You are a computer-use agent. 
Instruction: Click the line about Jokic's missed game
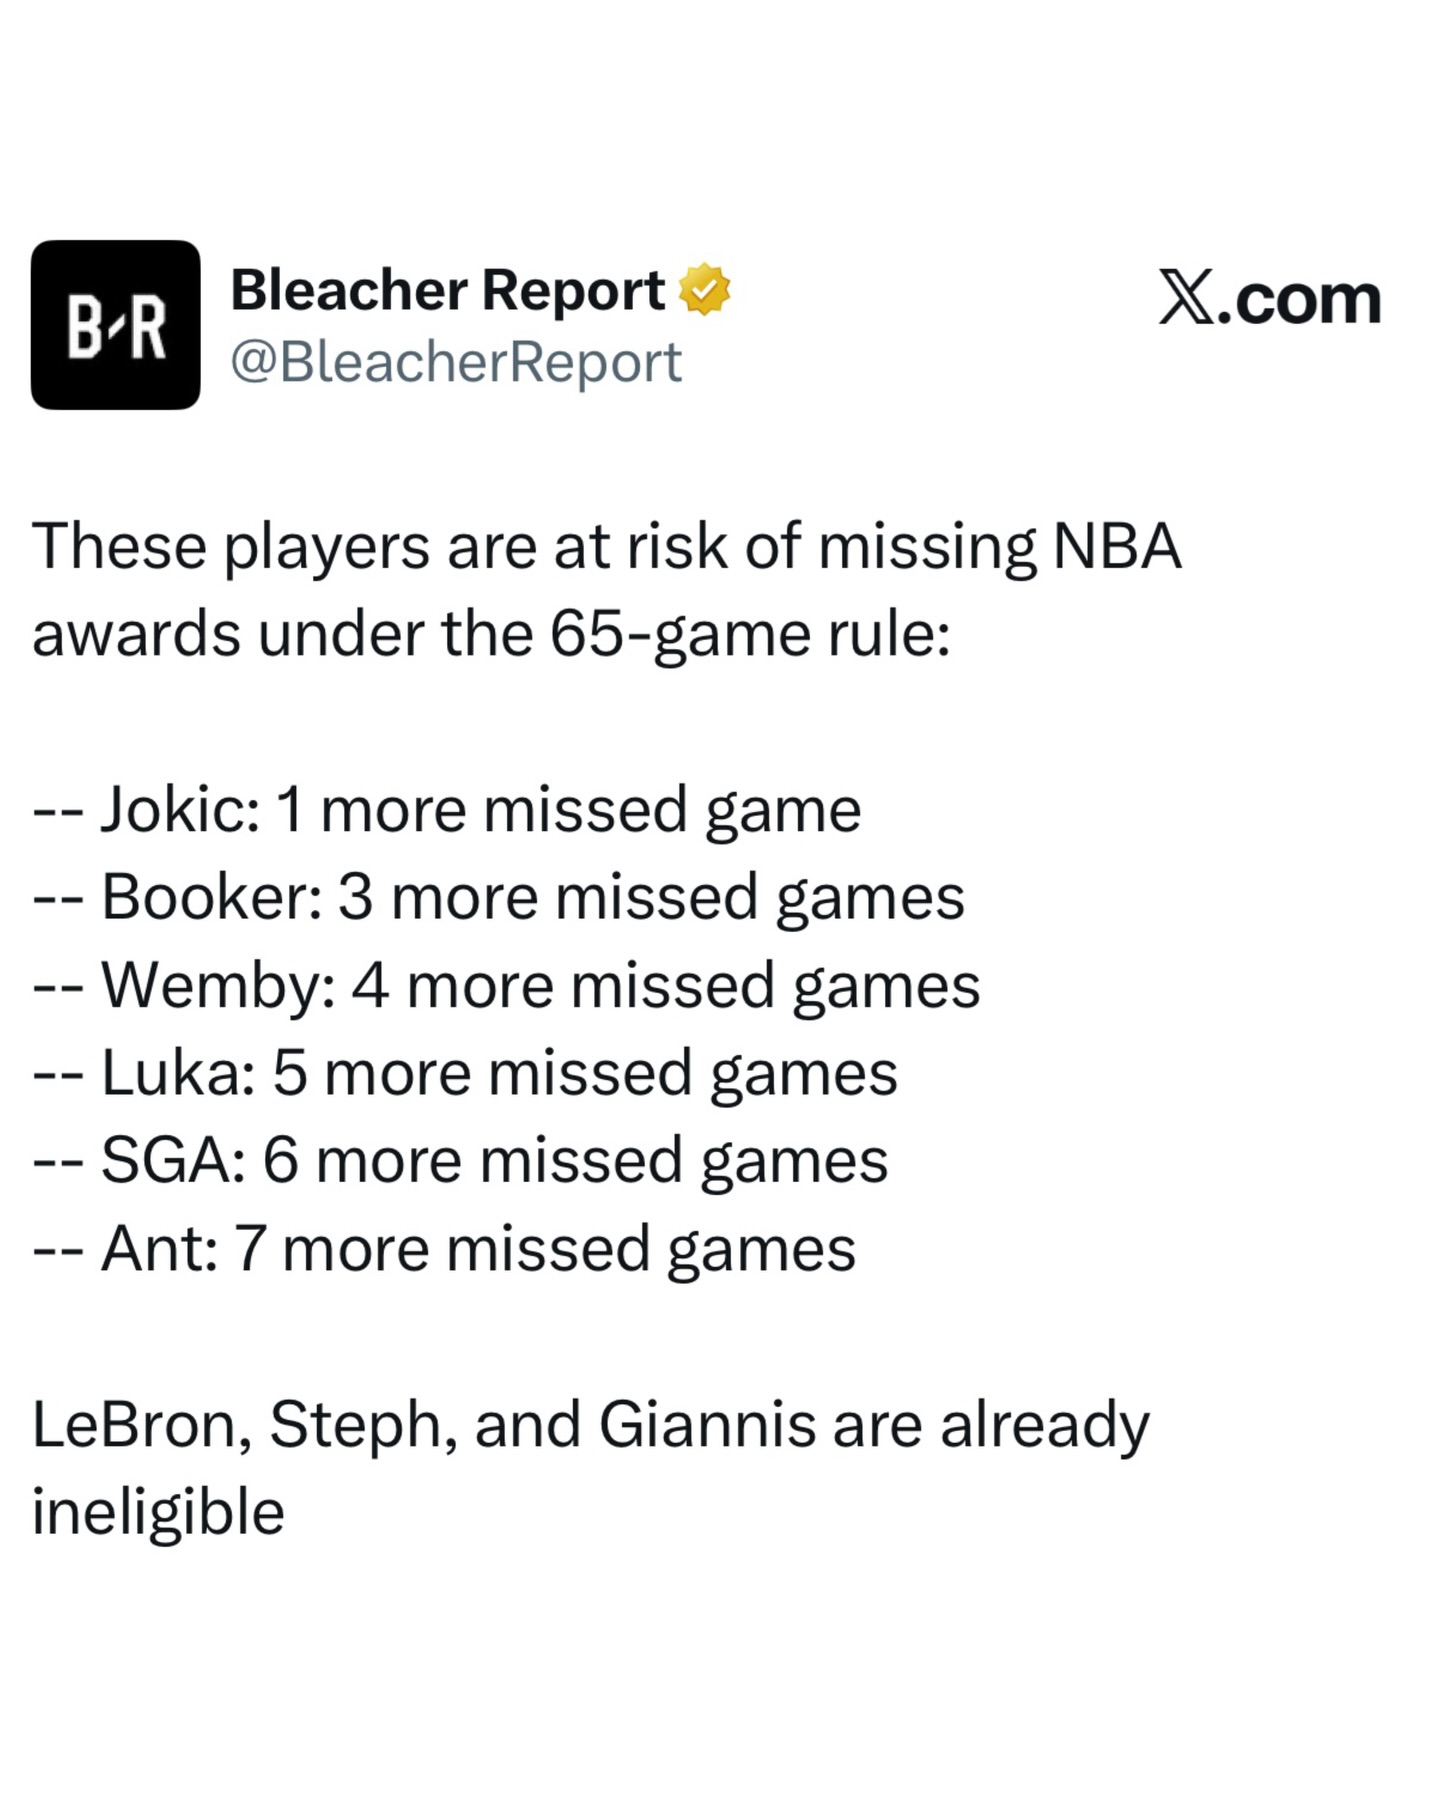click(447, 809)
